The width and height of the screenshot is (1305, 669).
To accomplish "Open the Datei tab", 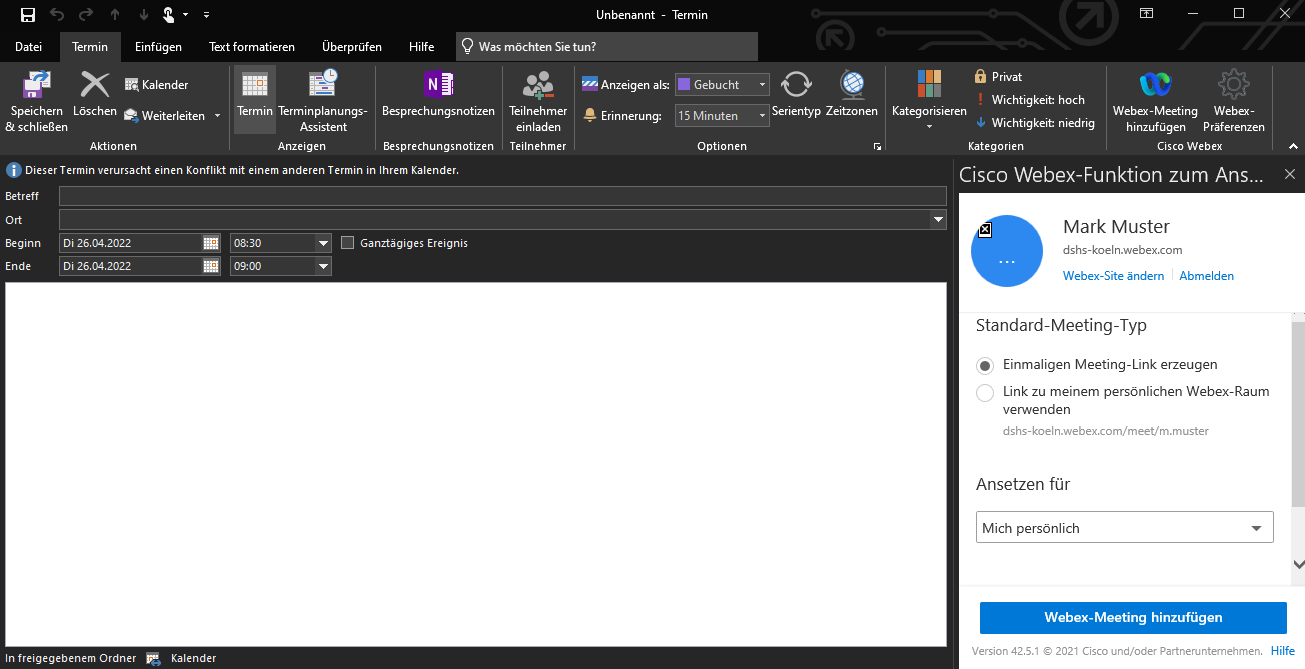I will (x=29, y=47).
